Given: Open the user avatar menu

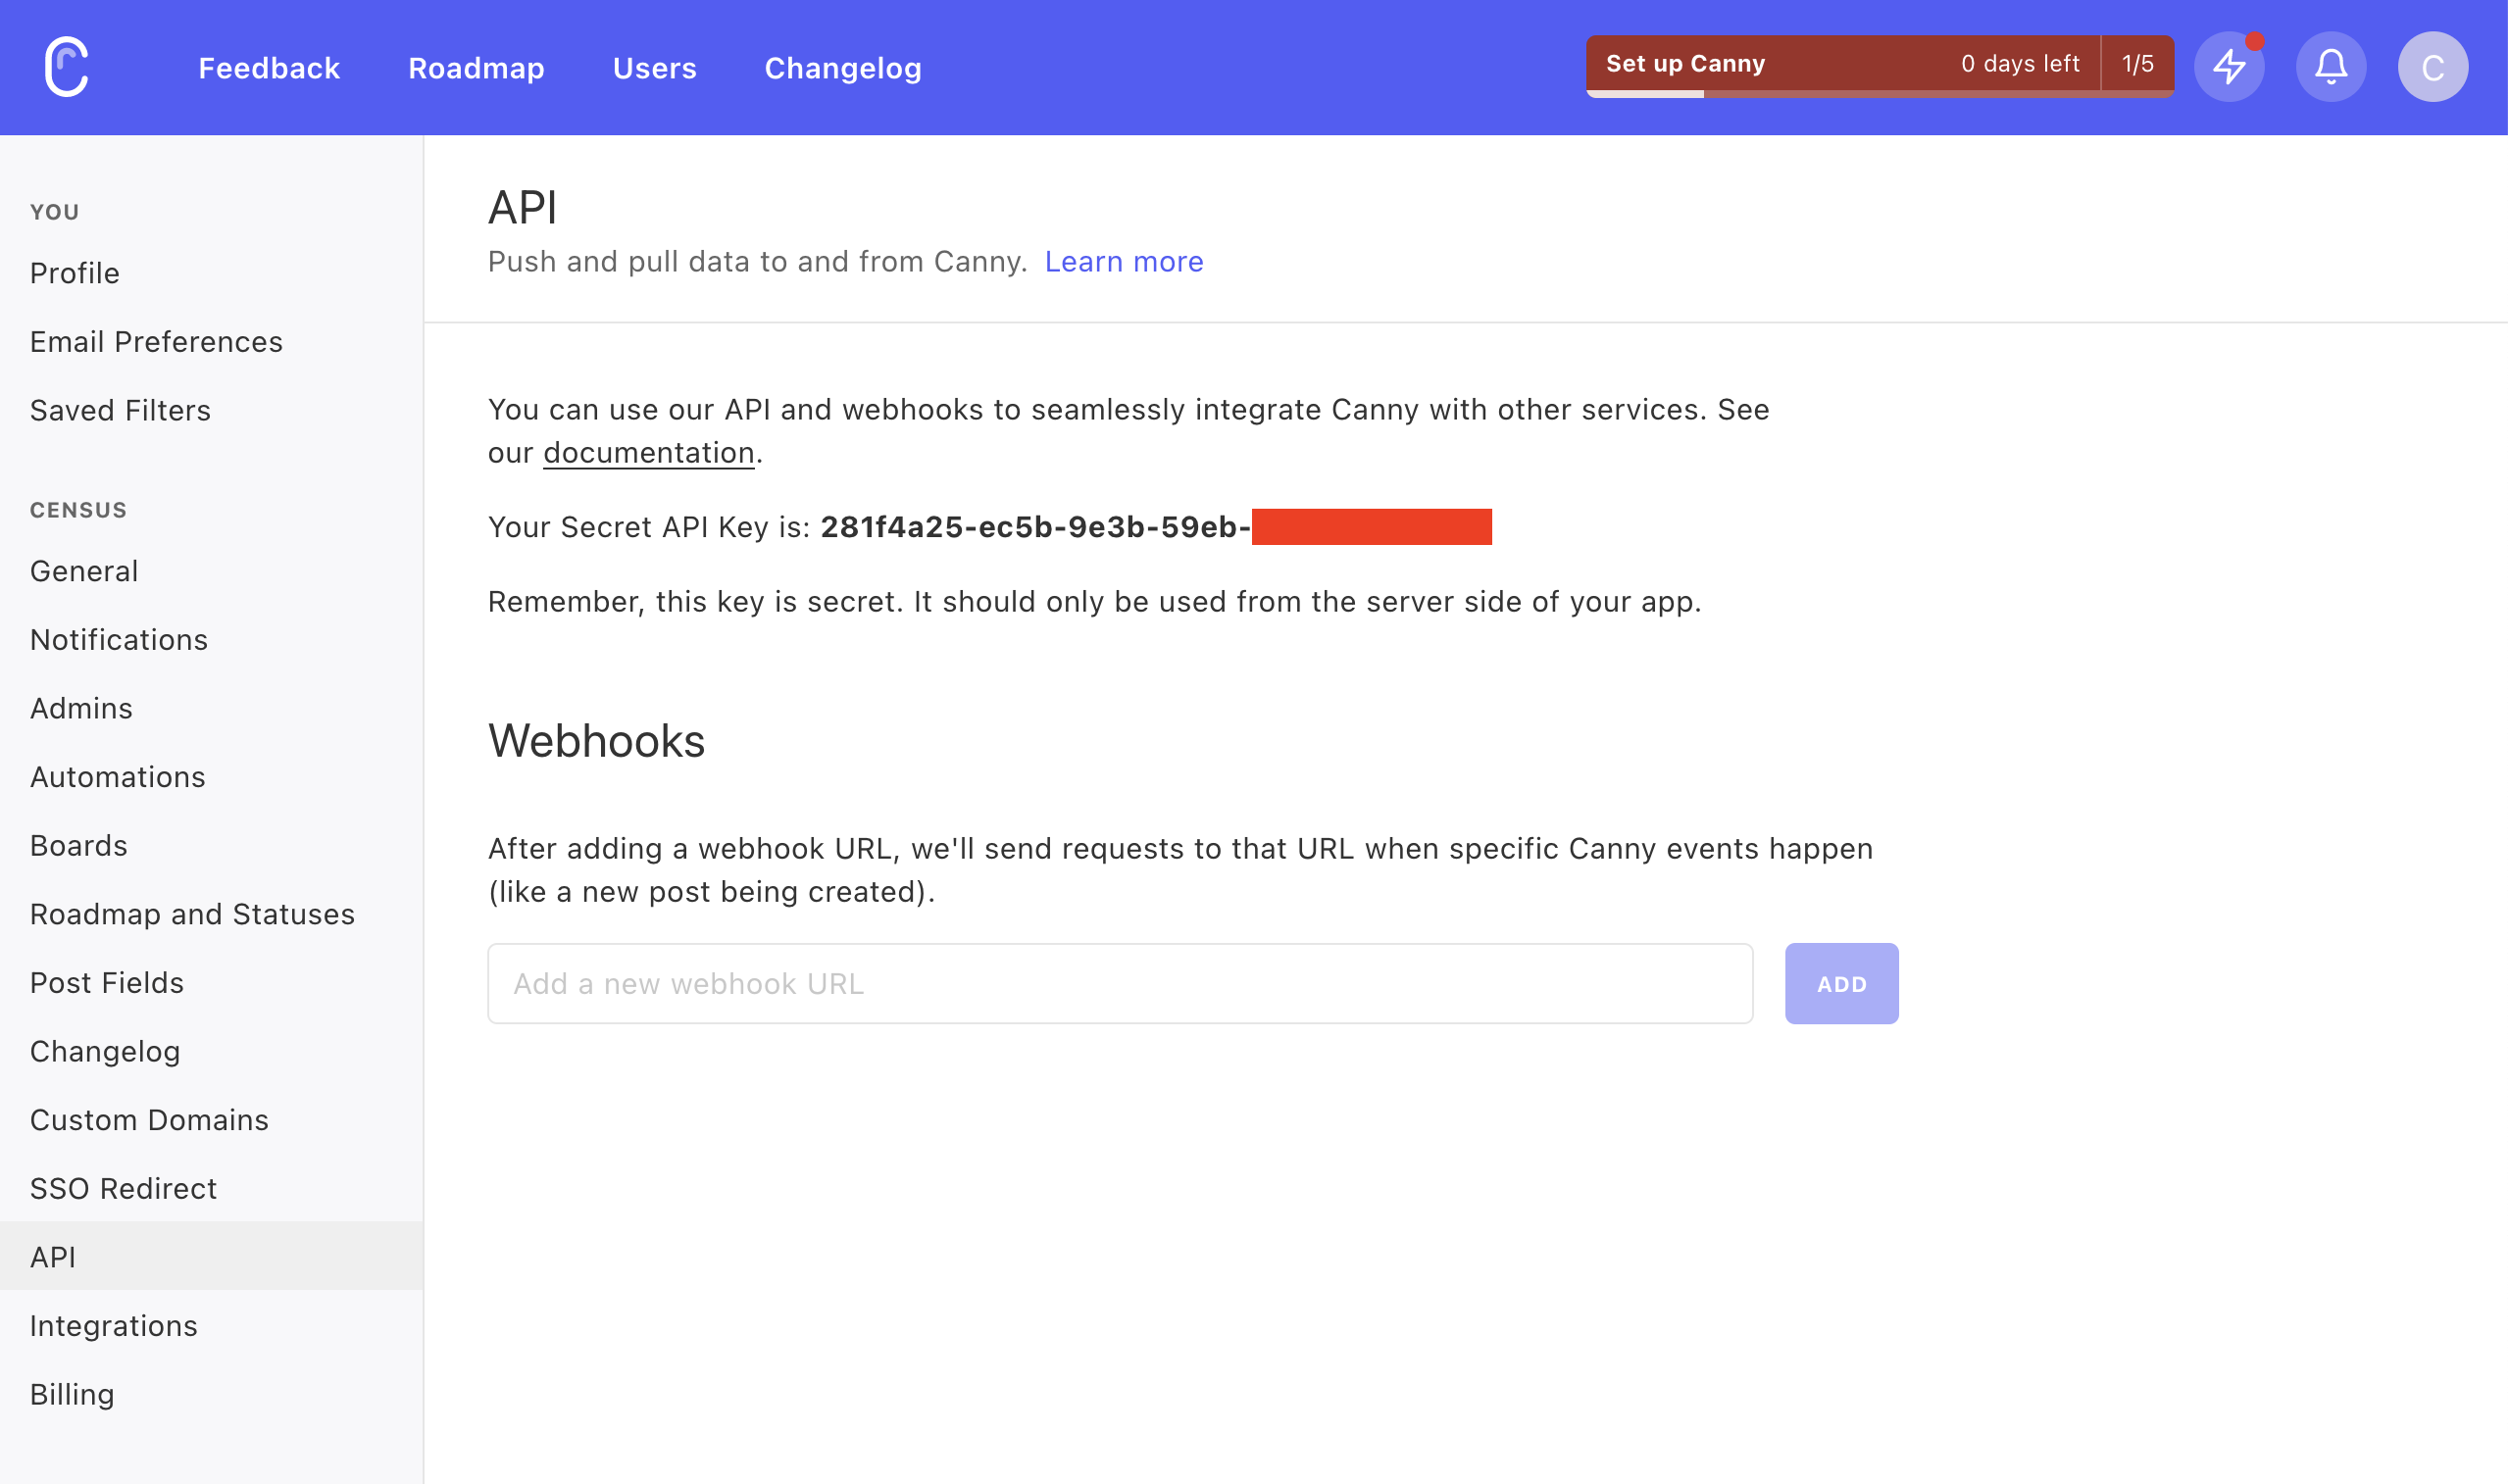Looking at the screenshot, I should tap(2432, 67).
